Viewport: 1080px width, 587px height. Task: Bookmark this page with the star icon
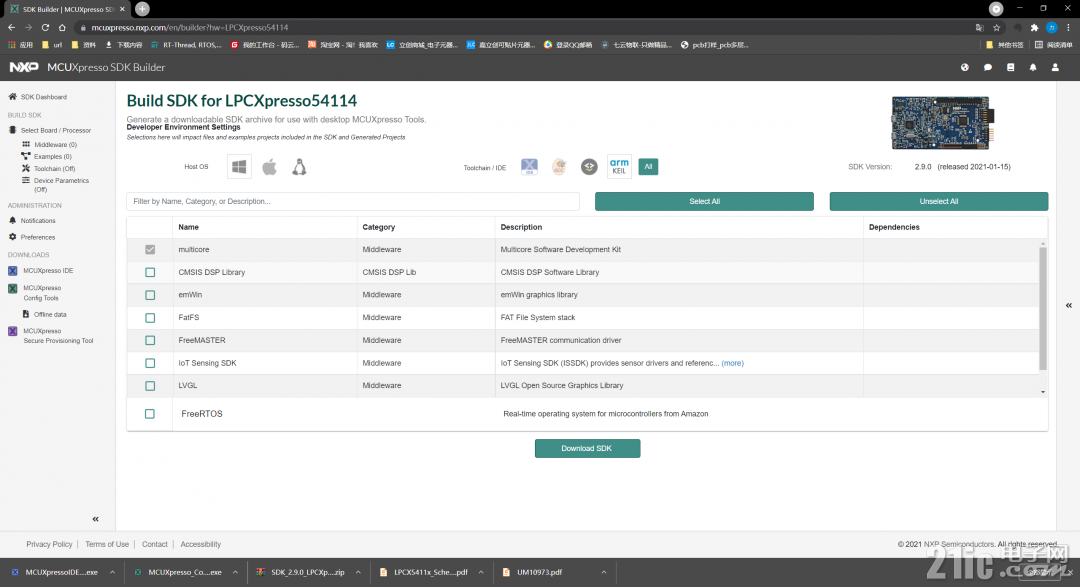997,28
